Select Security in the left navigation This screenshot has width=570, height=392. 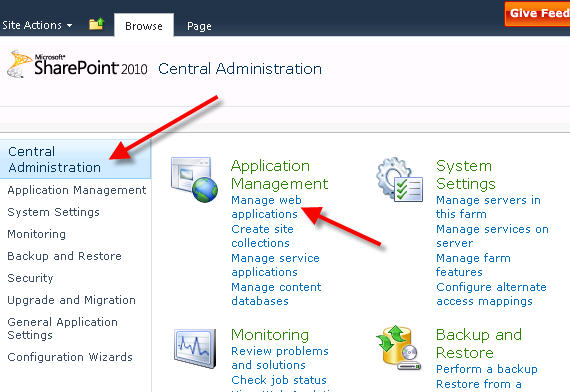click(31, 278)
